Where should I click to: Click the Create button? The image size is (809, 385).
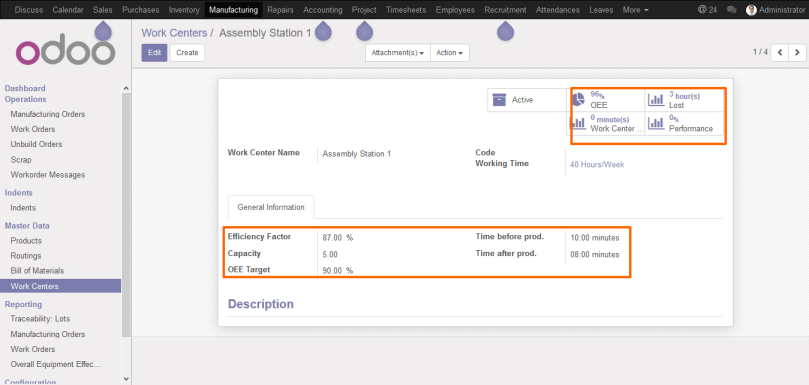[187, 53]
